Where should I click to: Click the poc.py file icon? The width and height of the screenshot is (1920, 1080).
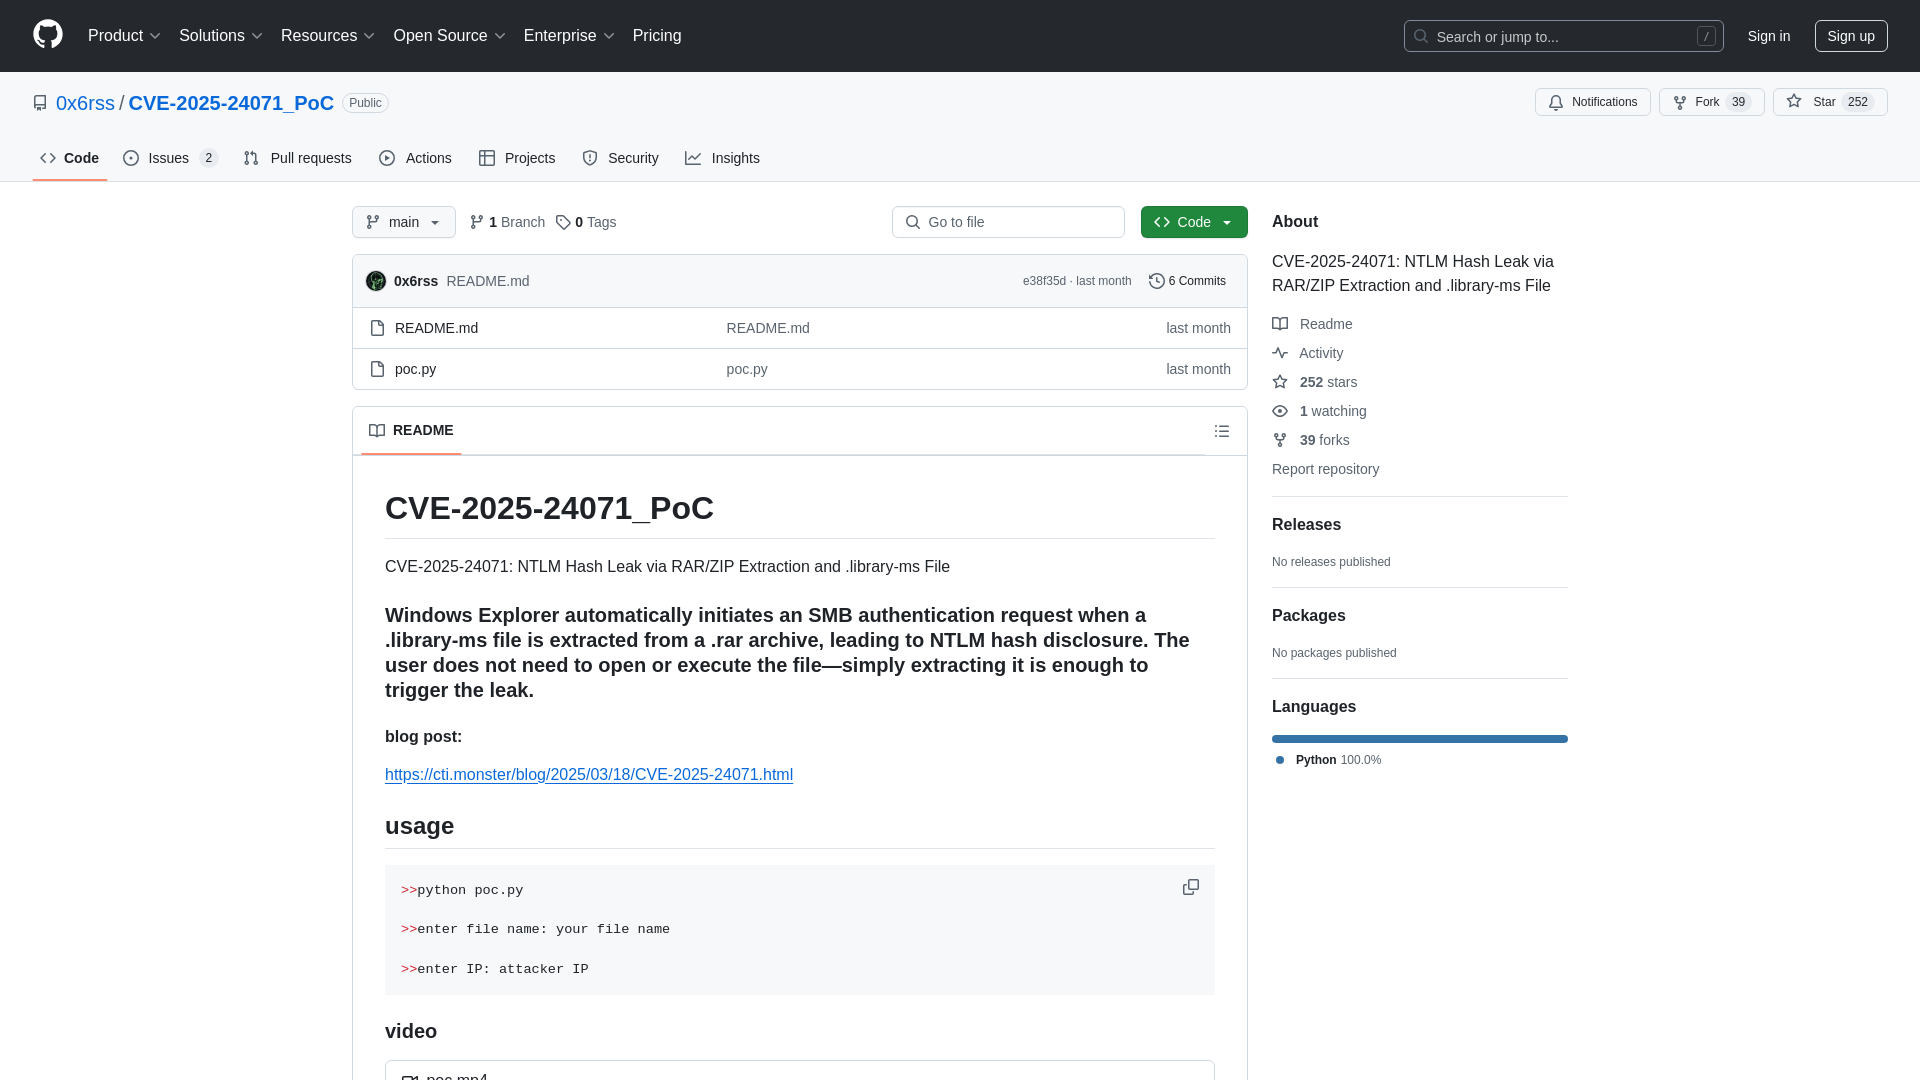coord(377,369)
